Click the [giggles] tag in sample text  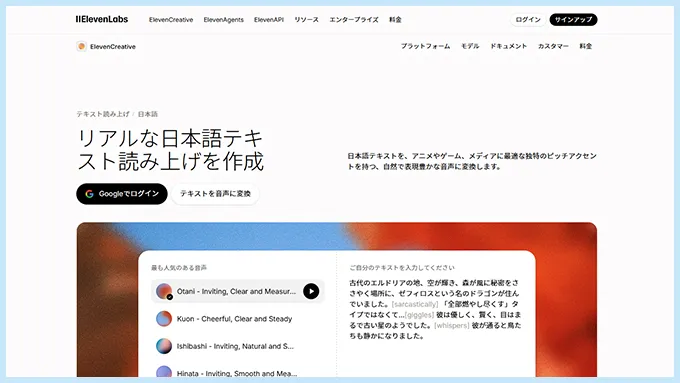[x=419, y=314]
